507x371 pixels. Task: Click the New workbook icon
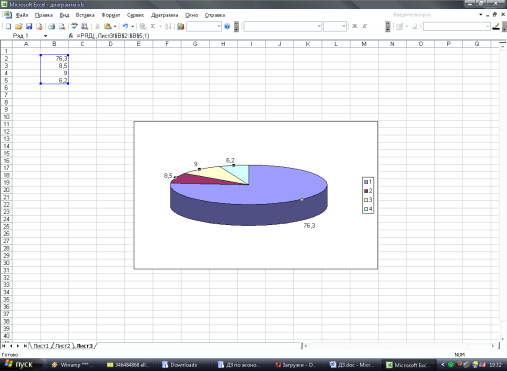9,26
